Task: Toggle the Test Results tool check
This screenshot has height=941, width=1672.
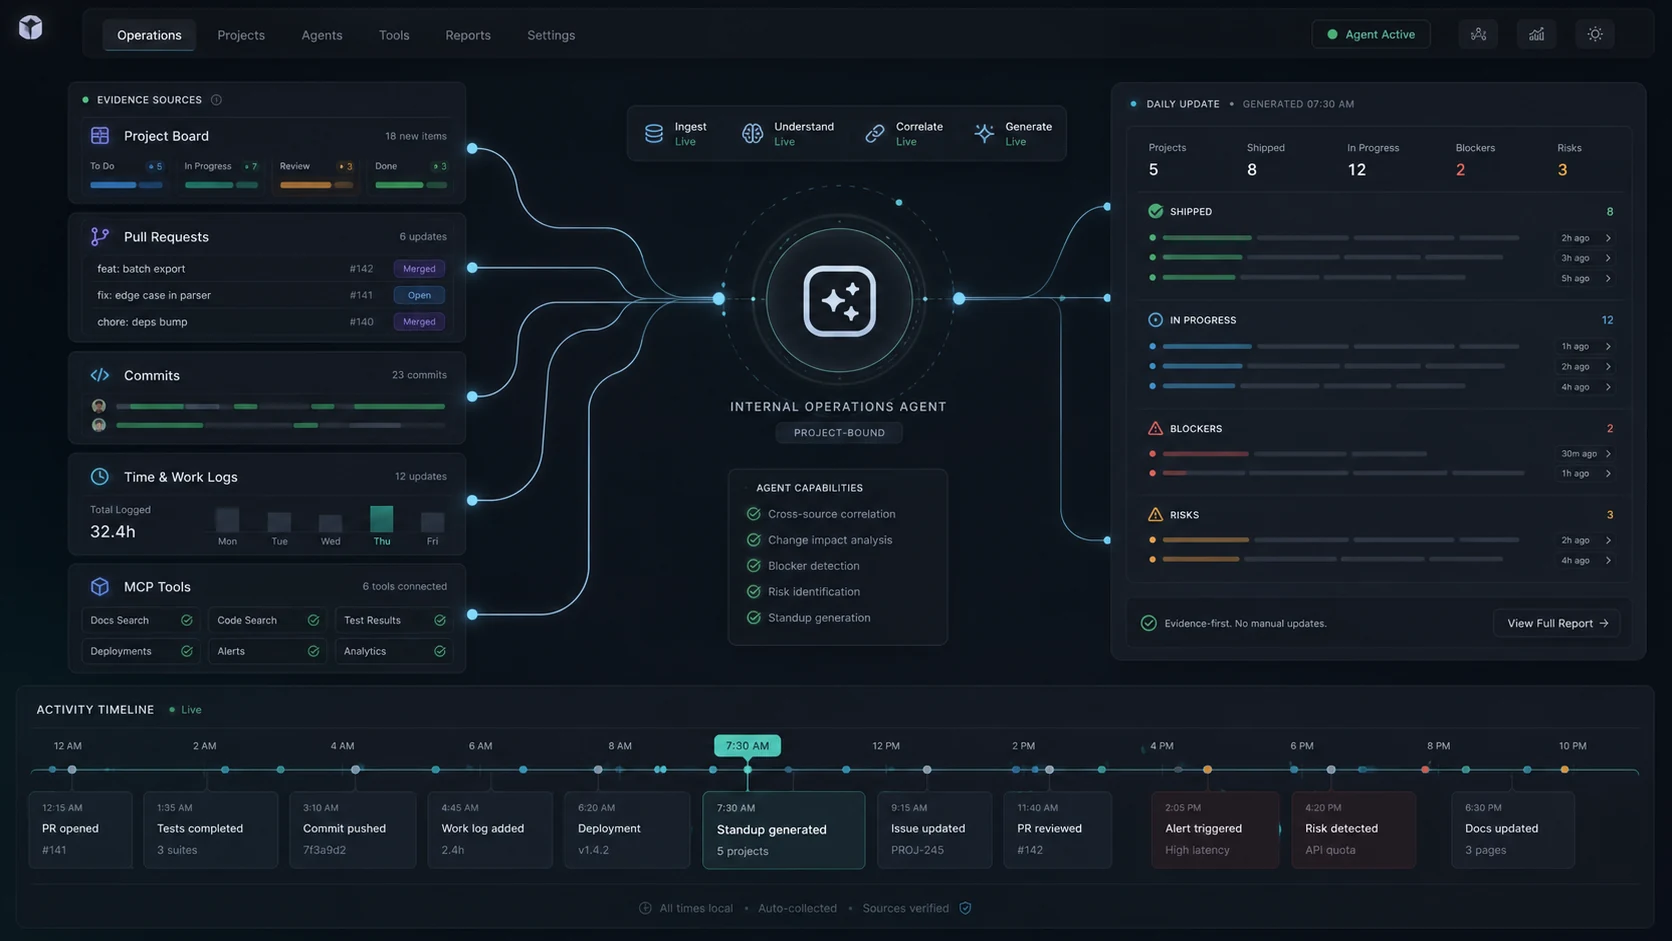Action: tap(440, 620)
